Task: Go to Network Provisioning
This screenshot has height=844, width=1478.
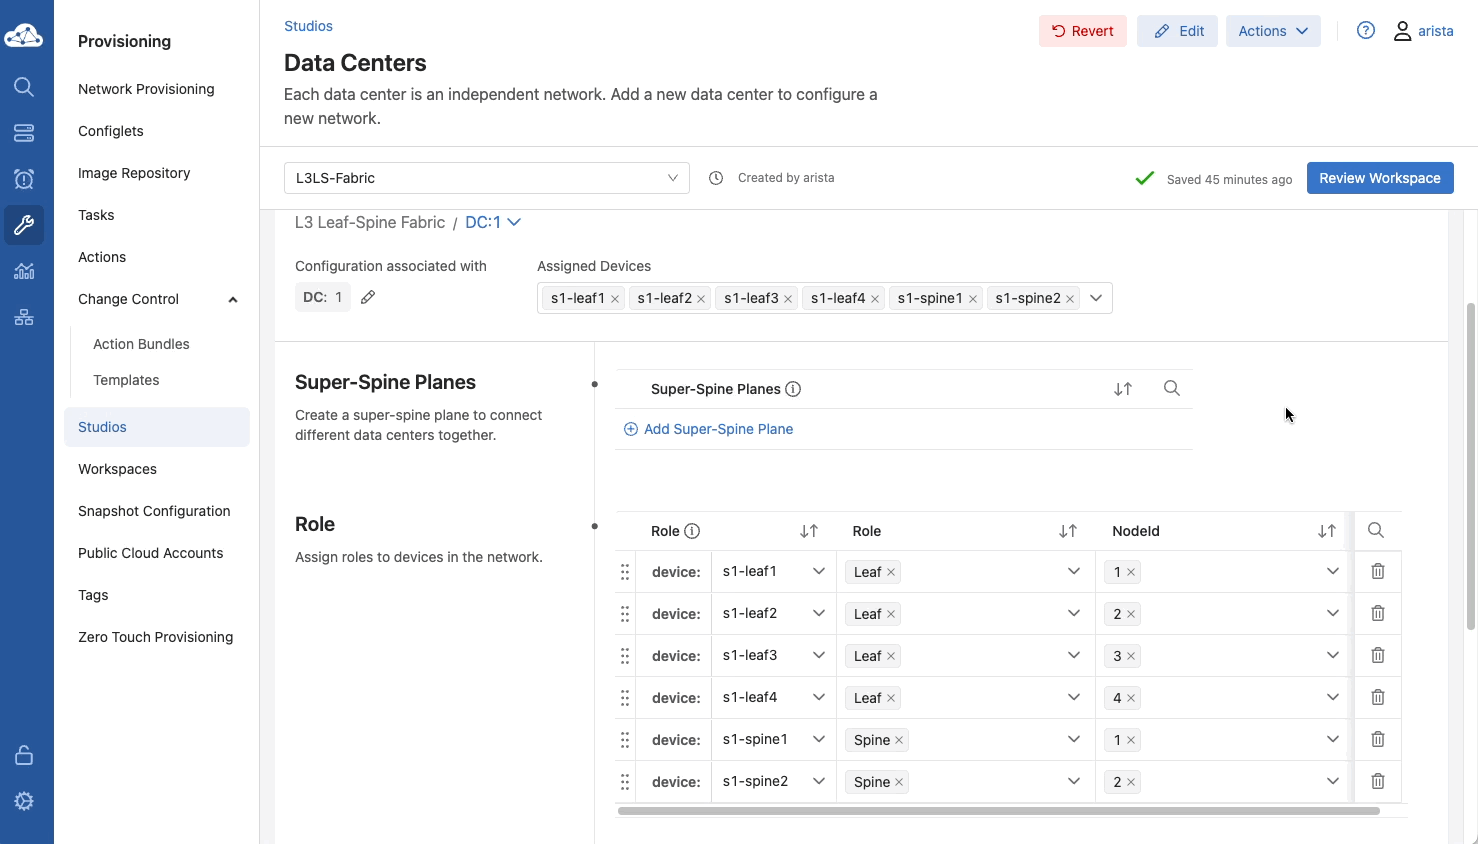Action: click(146, 89)
